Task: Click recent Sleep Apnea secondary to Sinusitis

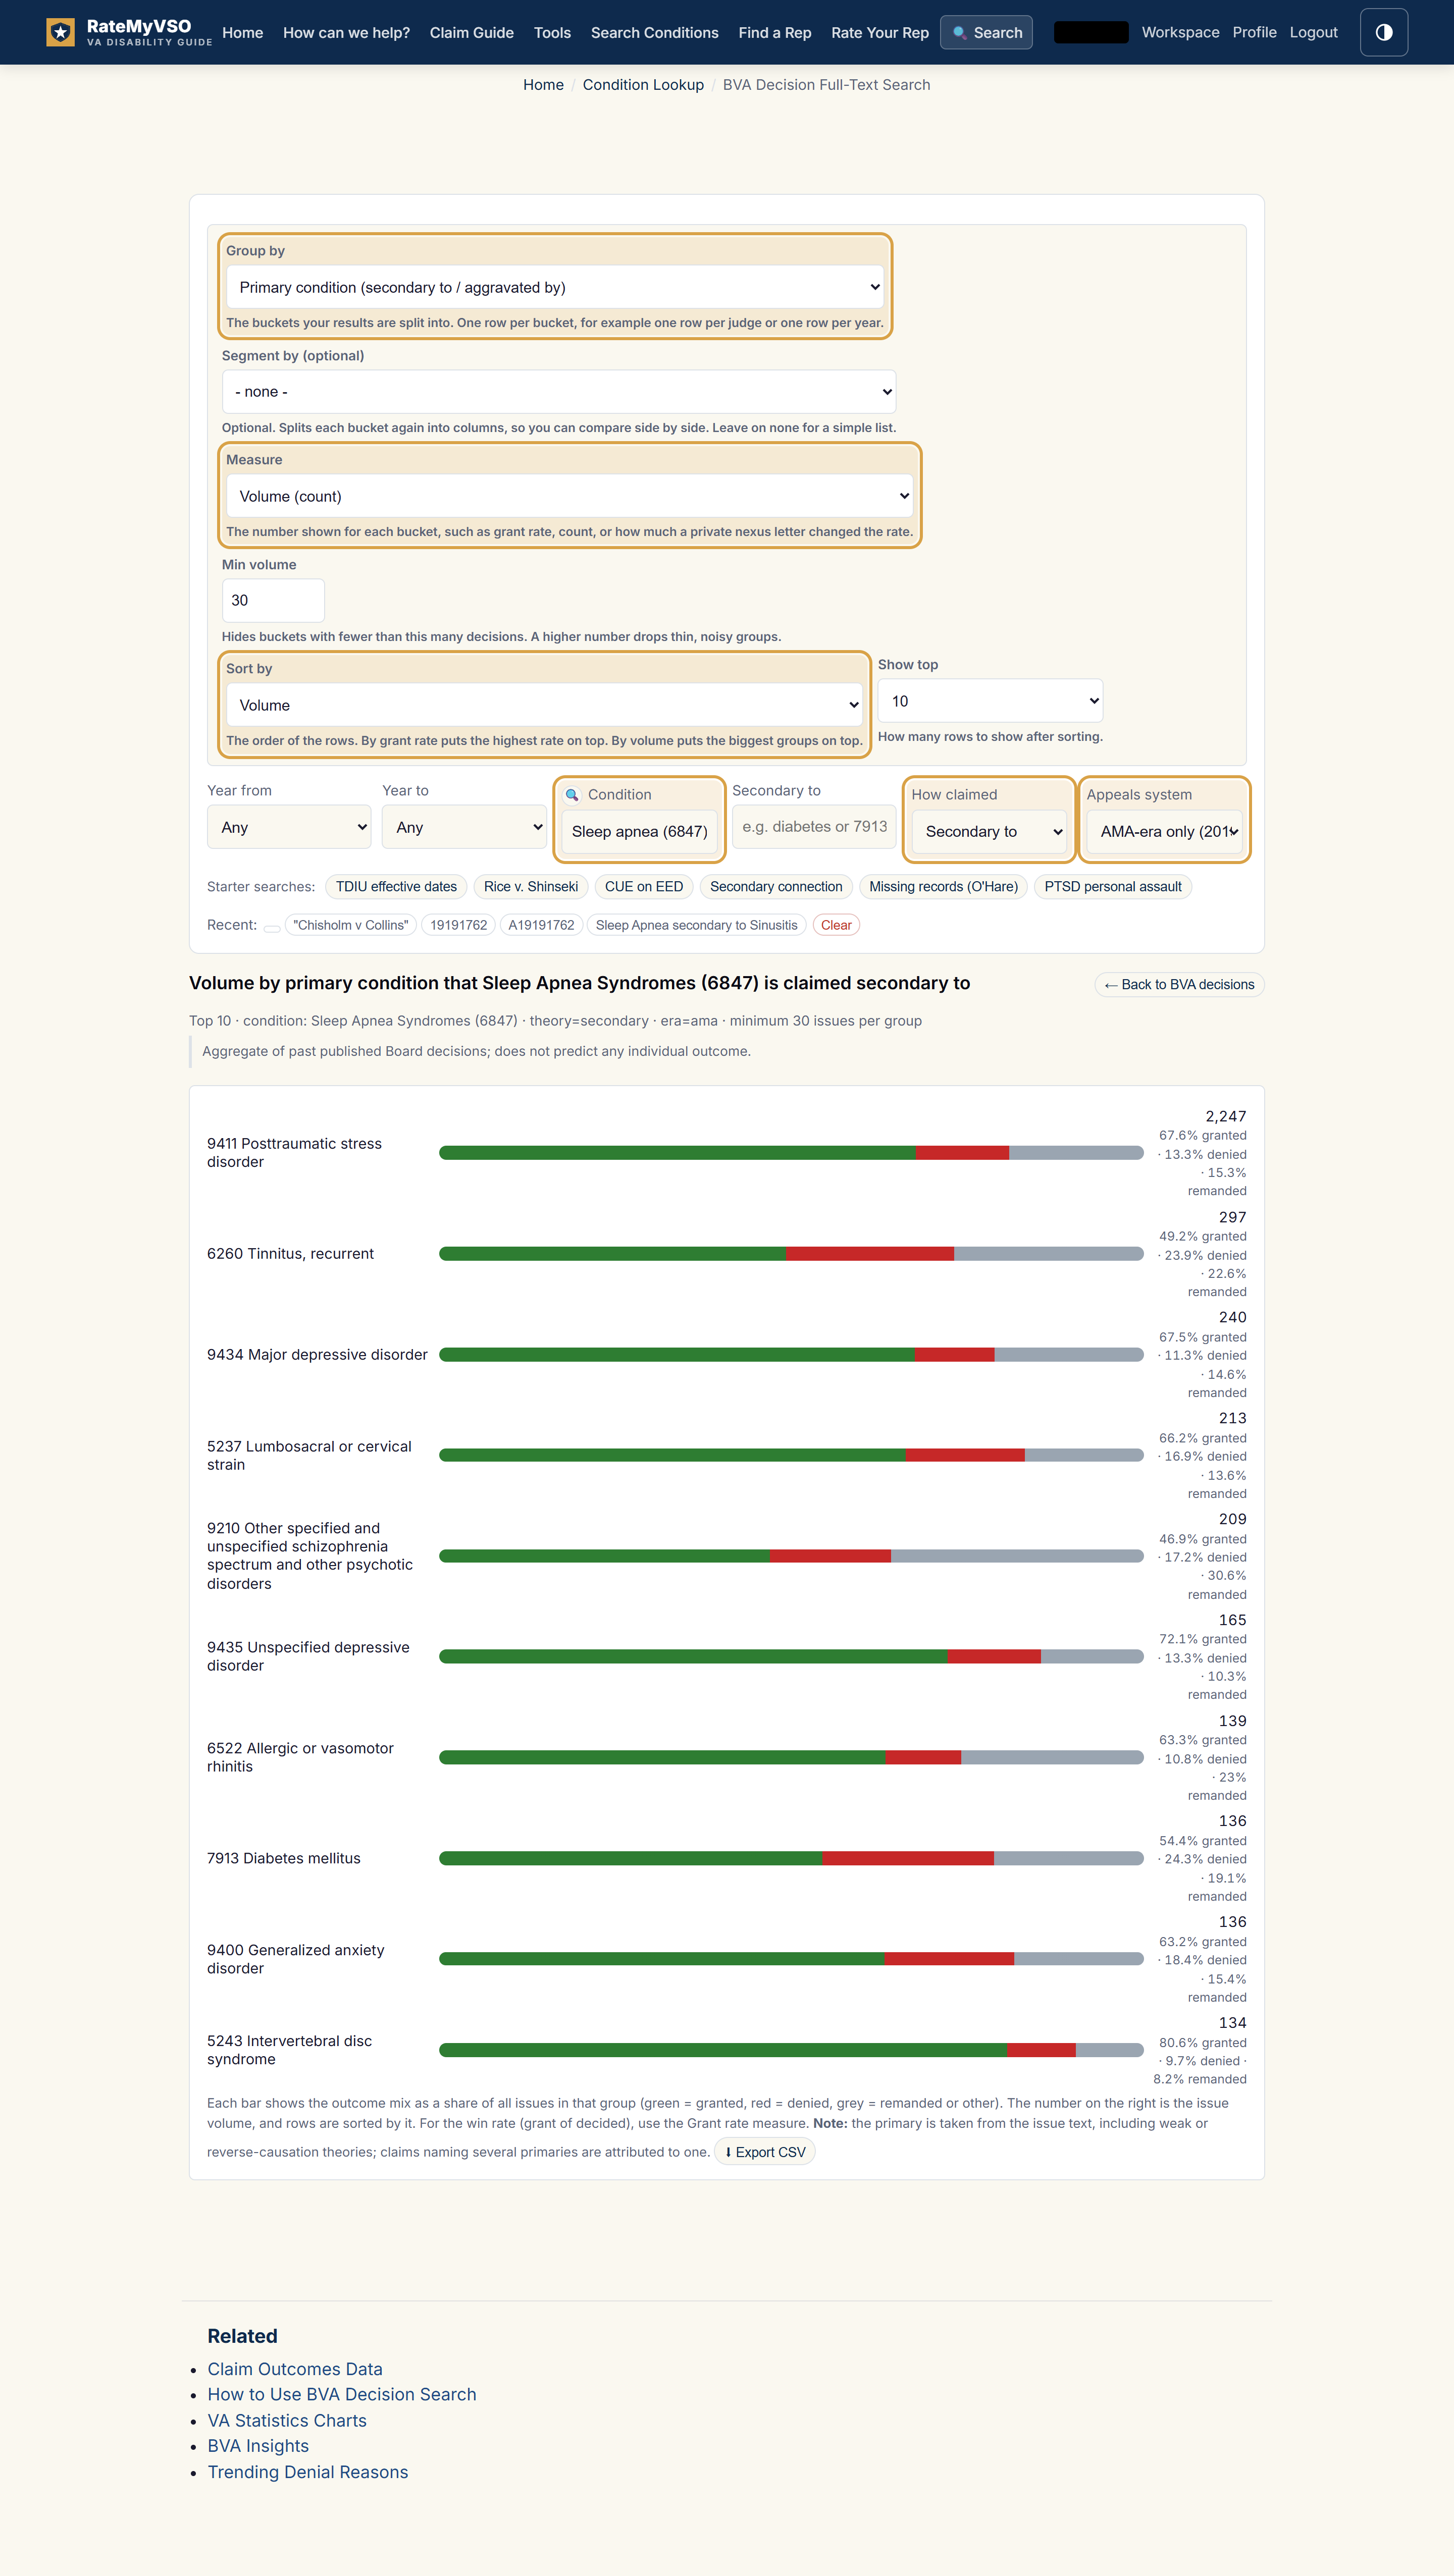Action: coord(697,925)
